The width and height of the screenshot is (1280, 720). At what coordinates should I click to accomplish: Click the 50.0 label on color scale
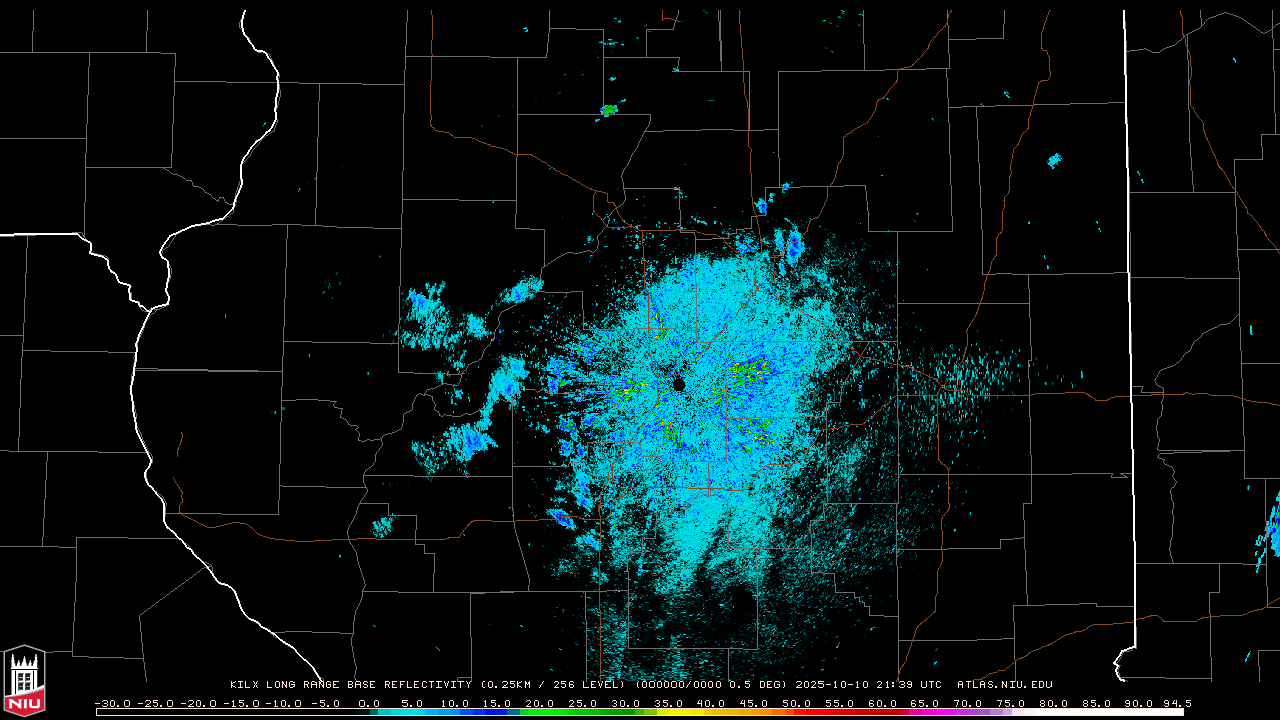click(797, 703)
